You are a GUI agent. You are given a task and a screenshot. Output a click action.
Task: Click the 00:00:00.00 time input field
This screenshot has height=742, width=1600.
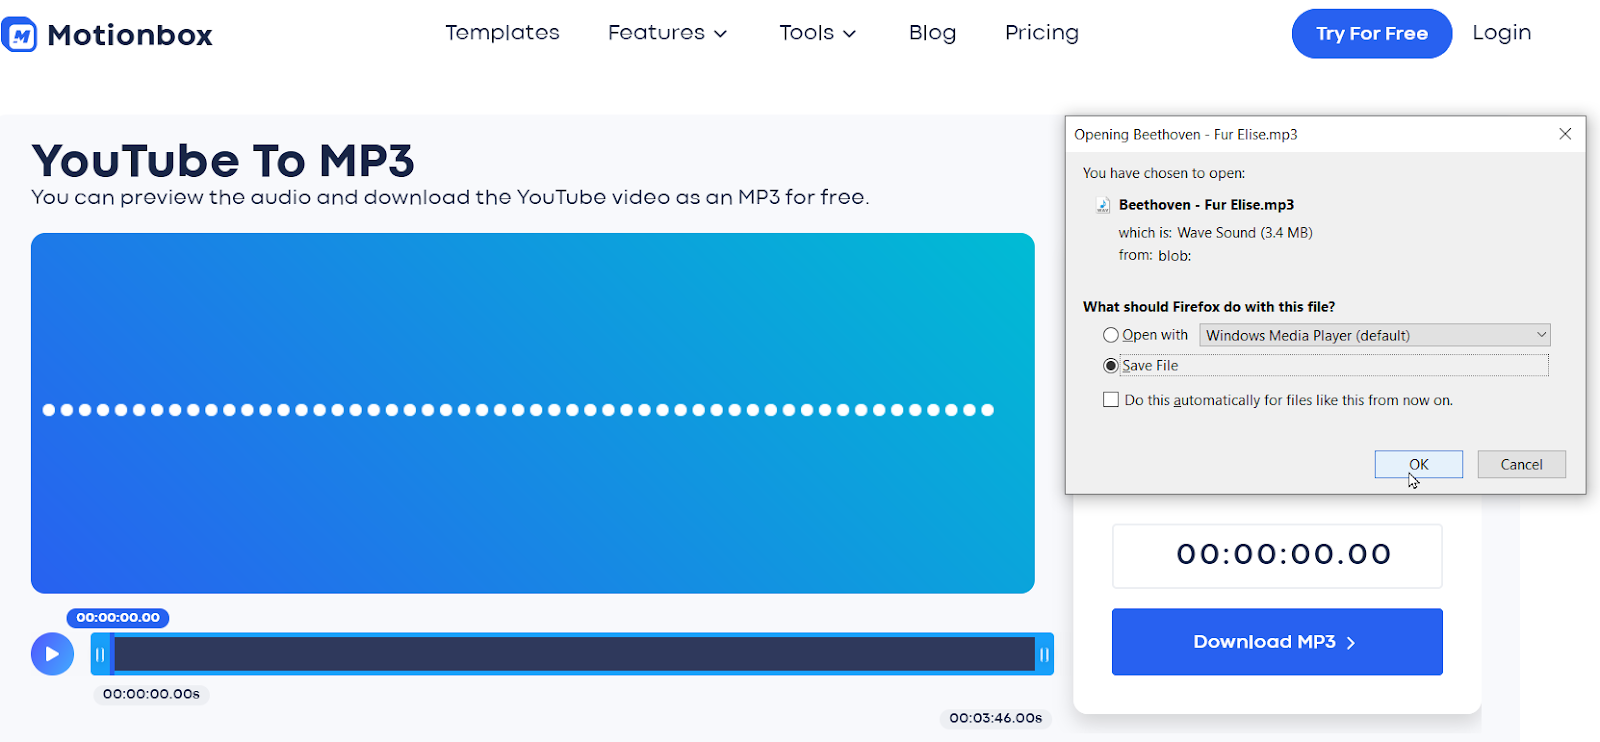1277,555
